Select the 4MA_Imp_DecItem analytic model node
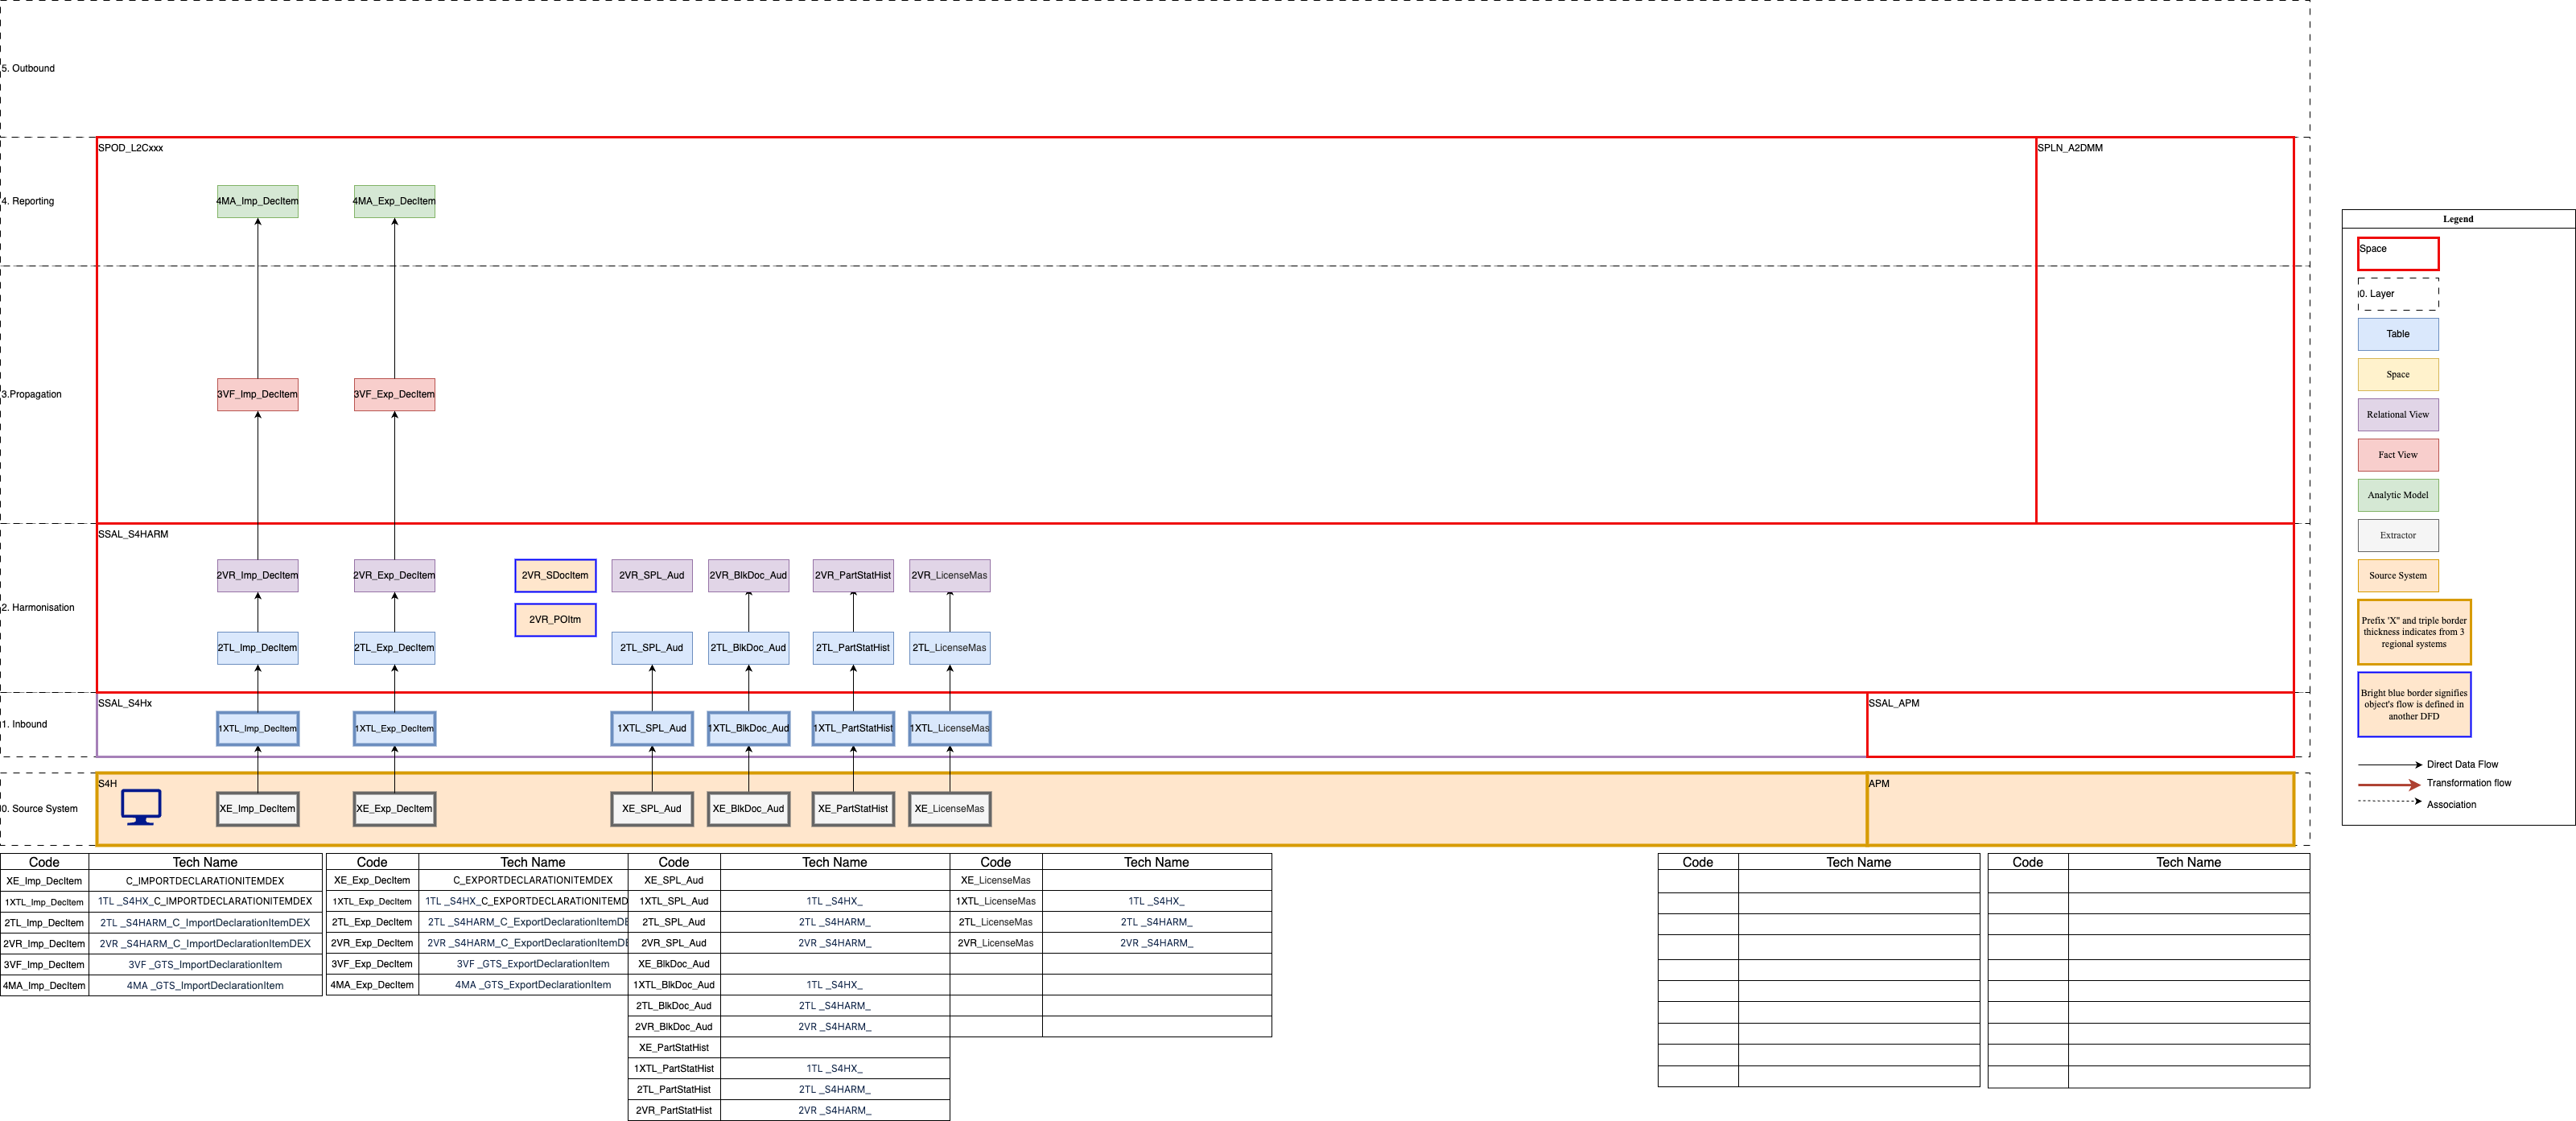 (257, 201)
